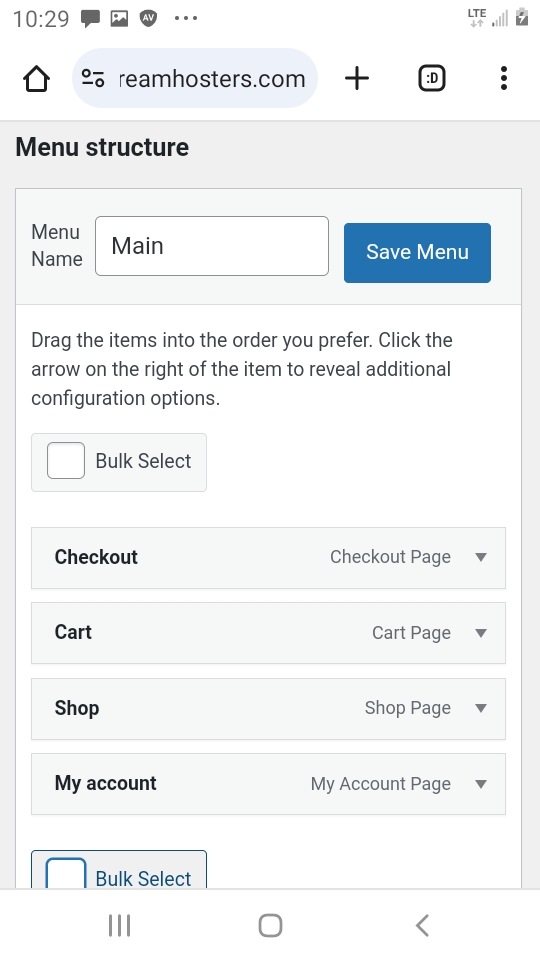
Task: Click the Save Menu button
Action: [x=417, y=252]
